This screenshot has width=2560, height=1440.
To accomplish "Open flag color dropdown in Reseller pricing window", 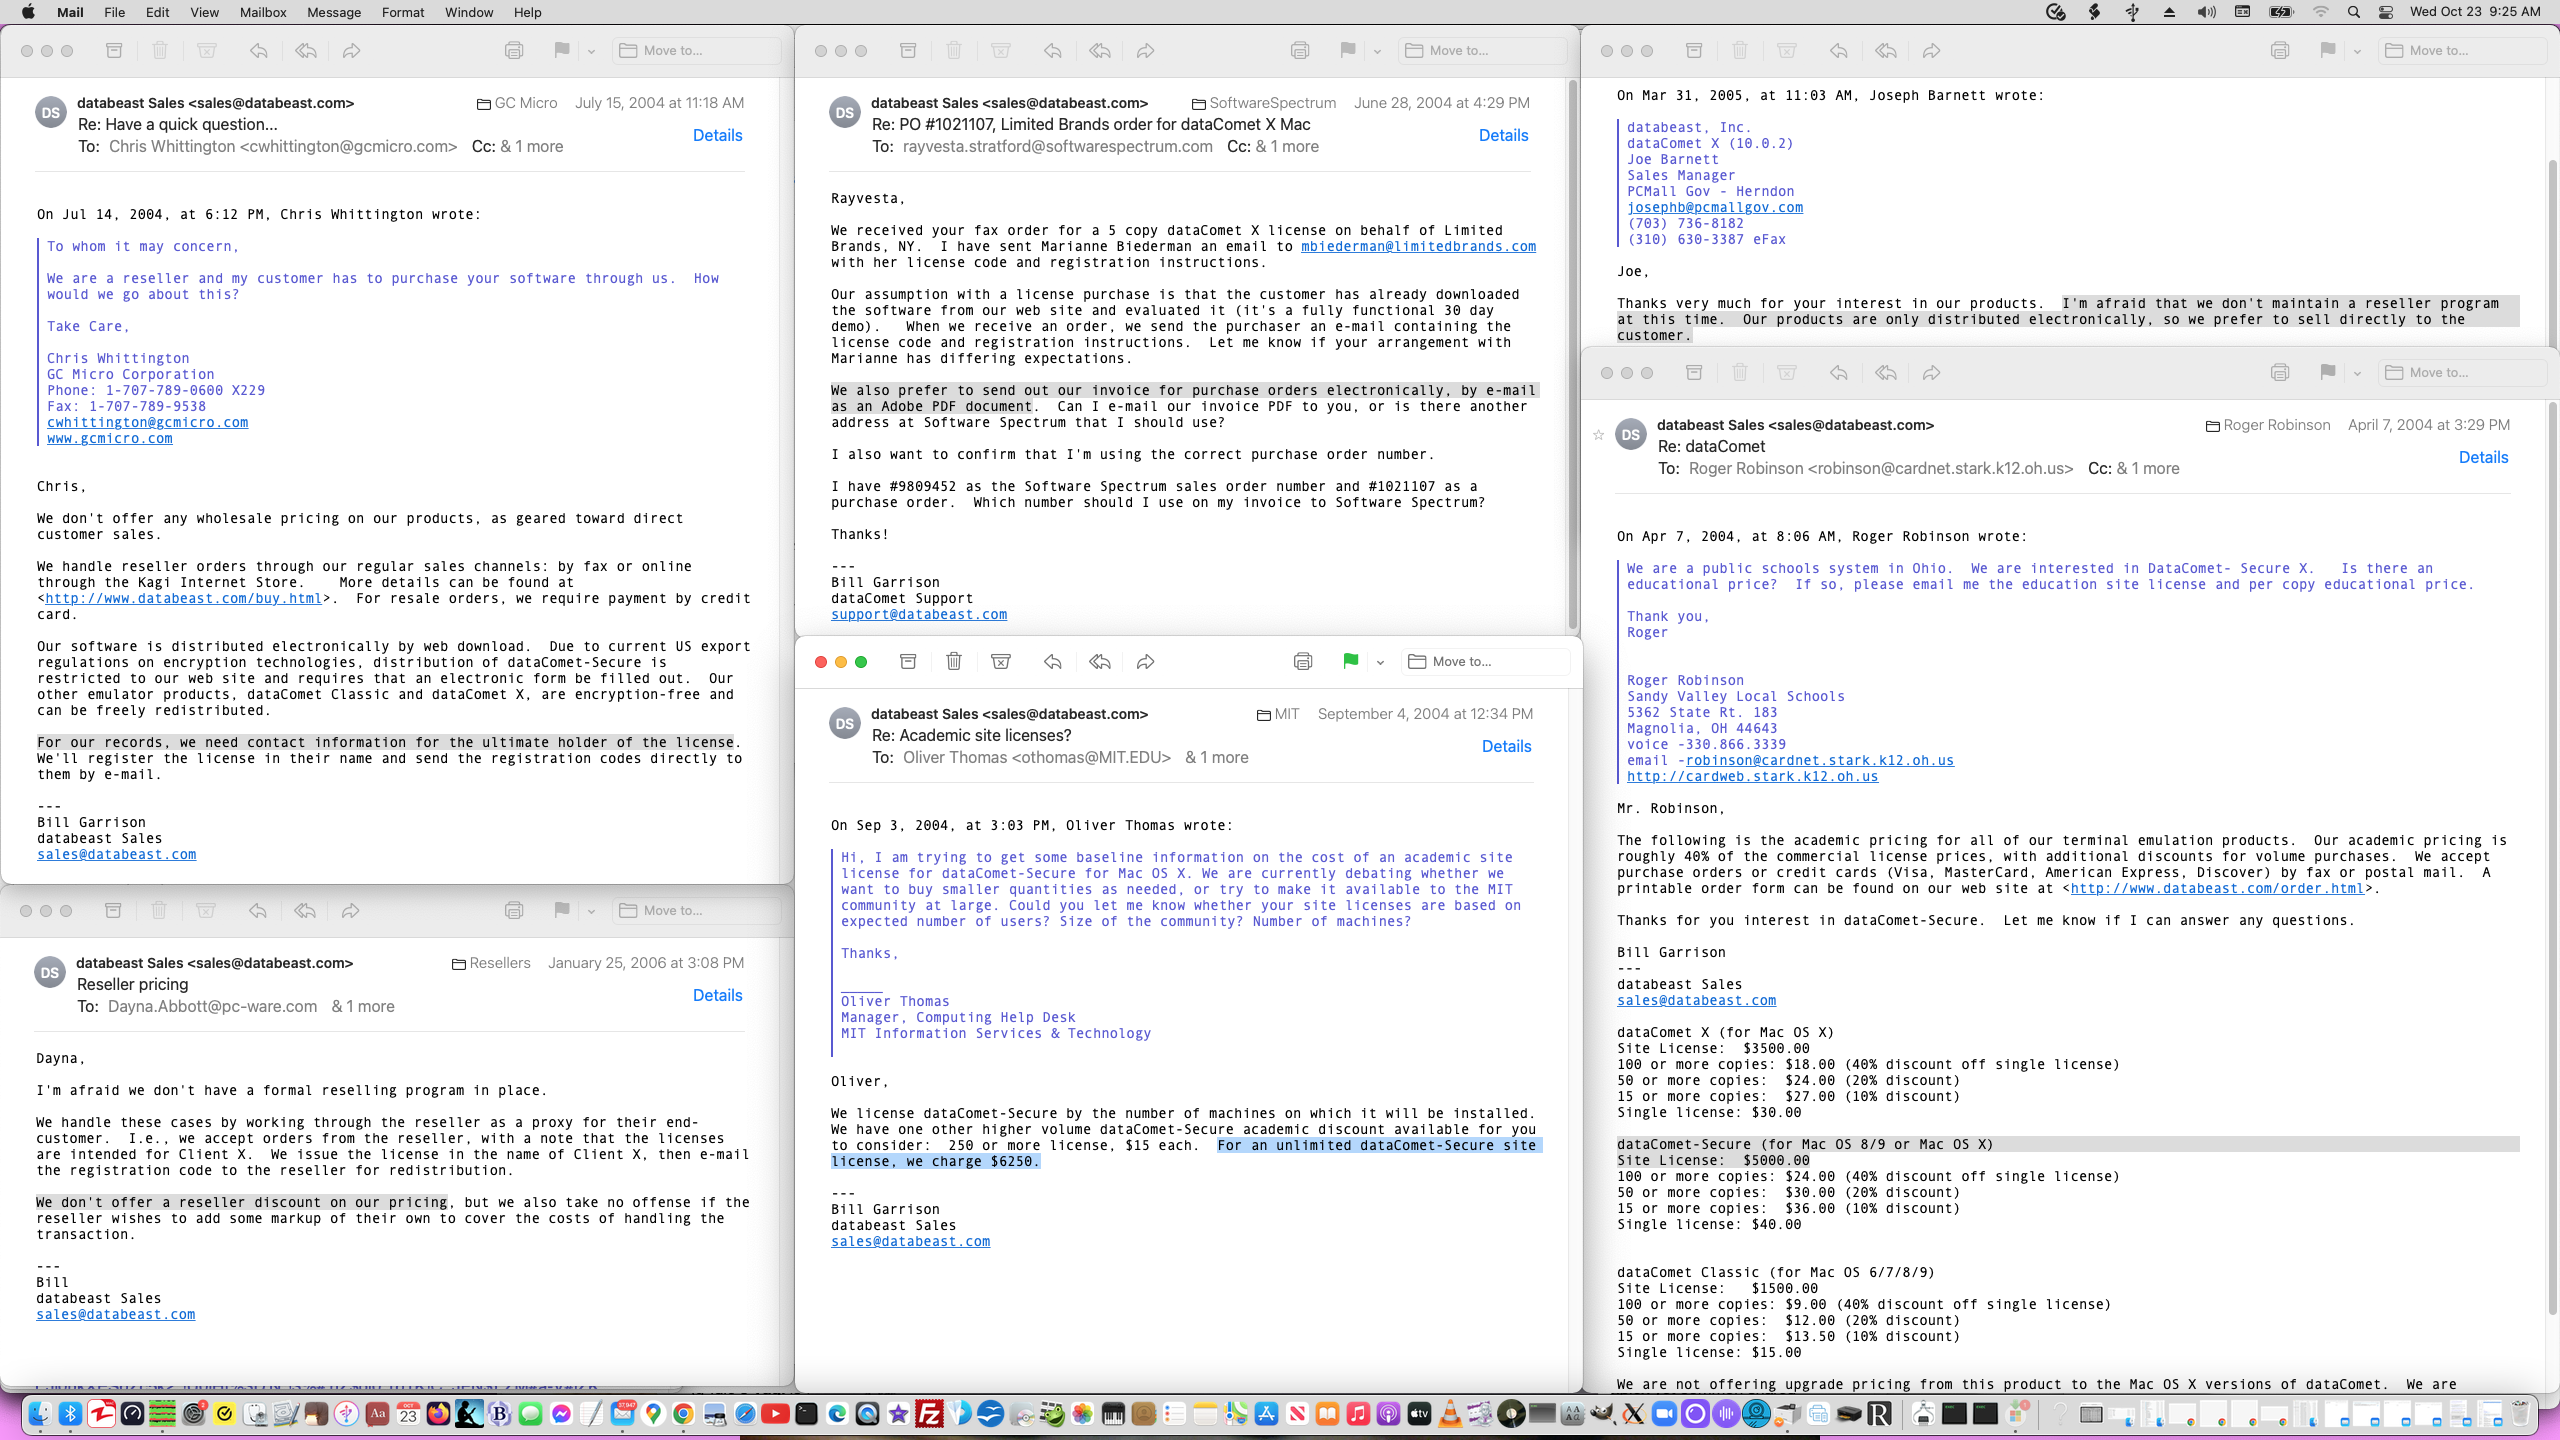I will [591, 911].
